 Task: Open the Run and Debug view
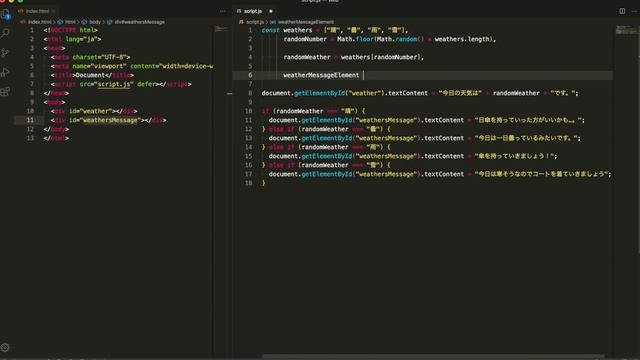[x=6, y=72]
